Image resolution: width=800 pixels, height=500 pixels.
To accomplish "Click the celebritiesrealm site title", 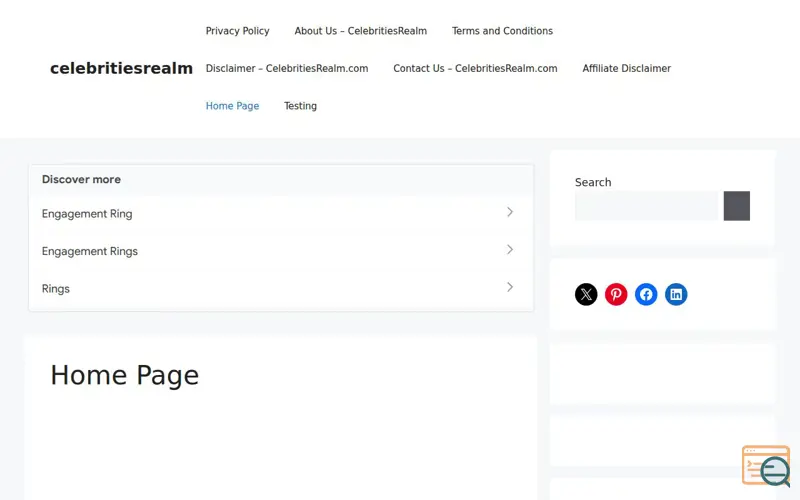I will pos(121,68).
